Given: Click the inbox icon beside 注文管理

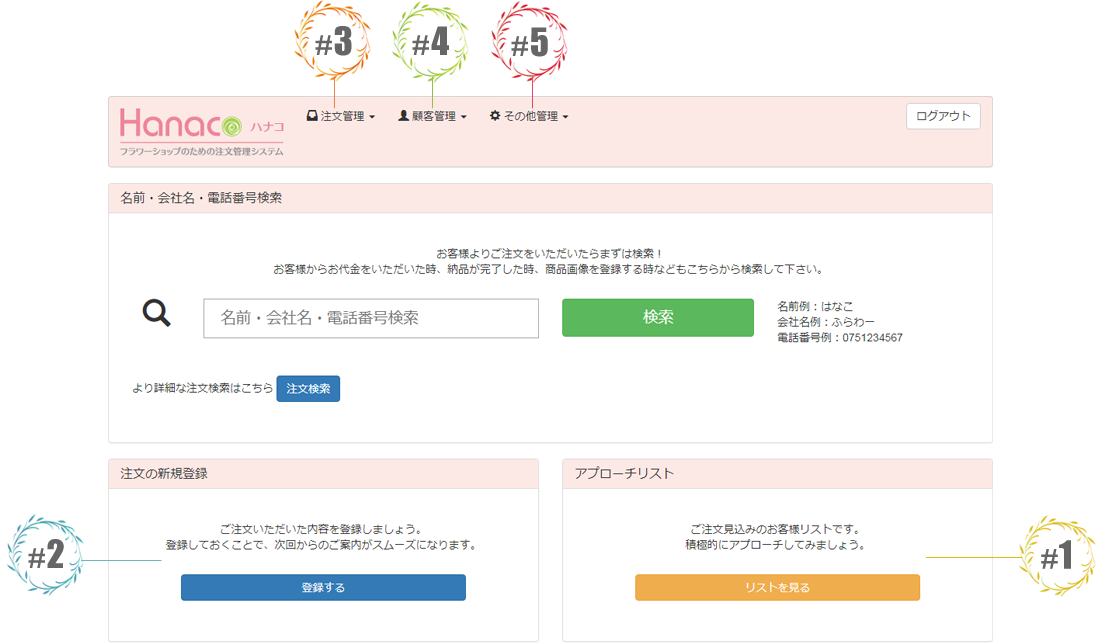Looking at the screenshot, I should 312,116.
